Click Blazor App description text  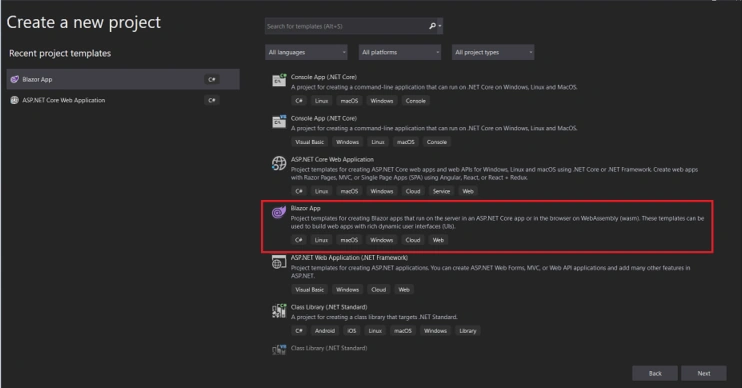click(497, 222)
